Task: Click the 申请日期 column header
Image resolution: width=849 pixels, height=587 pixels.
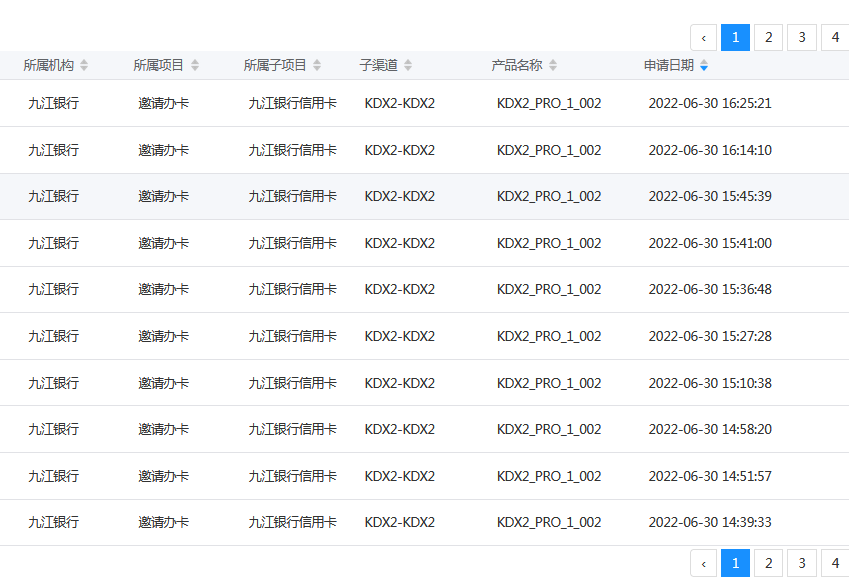Action: pyautogui.click(x=669, y=66)
